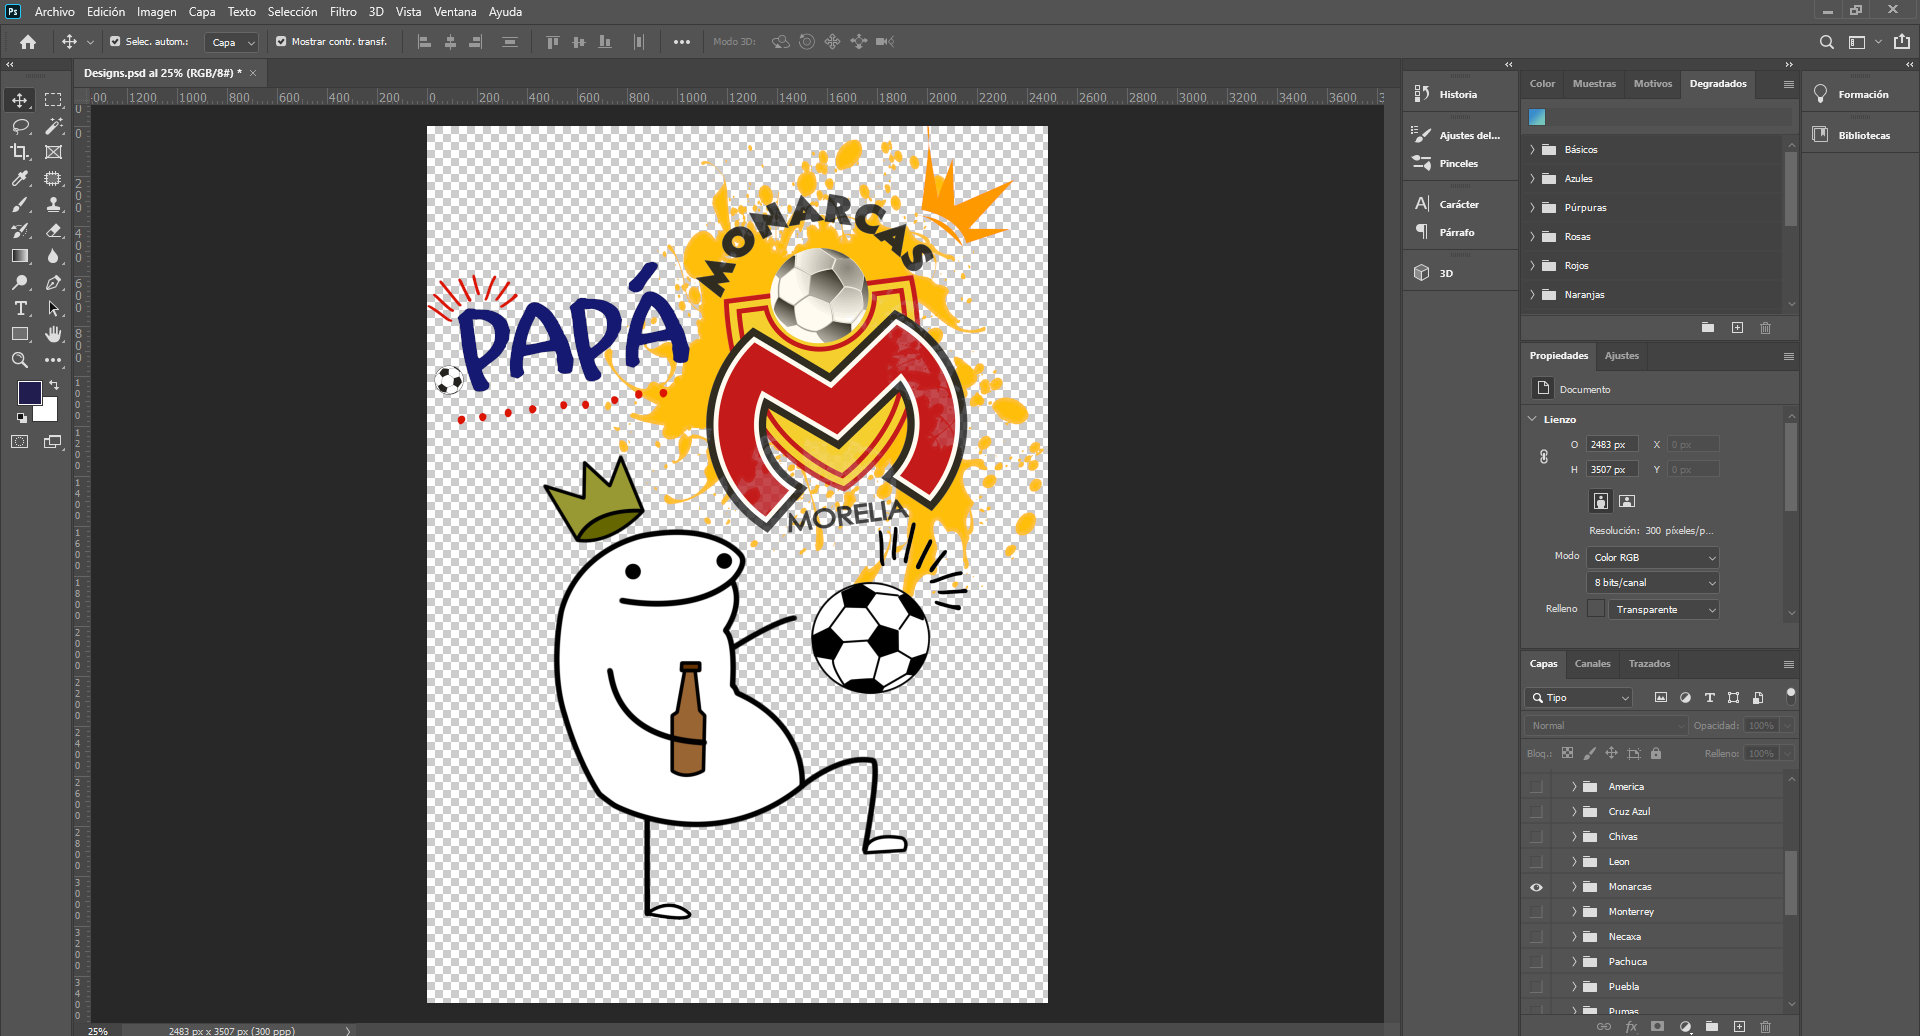1920x1036 pixels.
Task: Open the Filtro menu
Action: tap(343, 12)
